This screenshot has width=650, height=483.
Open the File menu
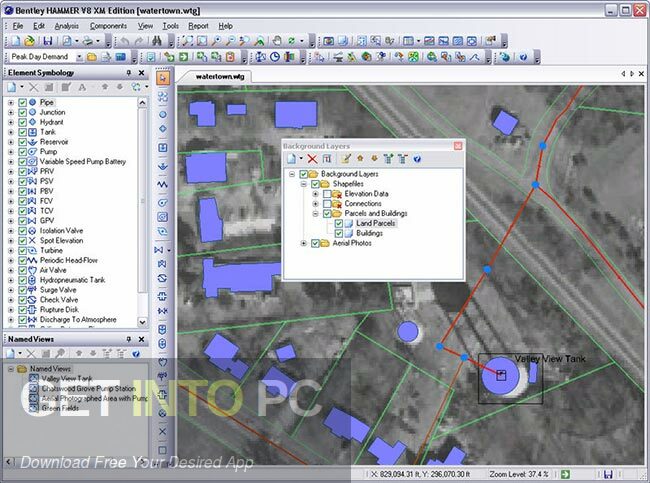tap(18, 26)
